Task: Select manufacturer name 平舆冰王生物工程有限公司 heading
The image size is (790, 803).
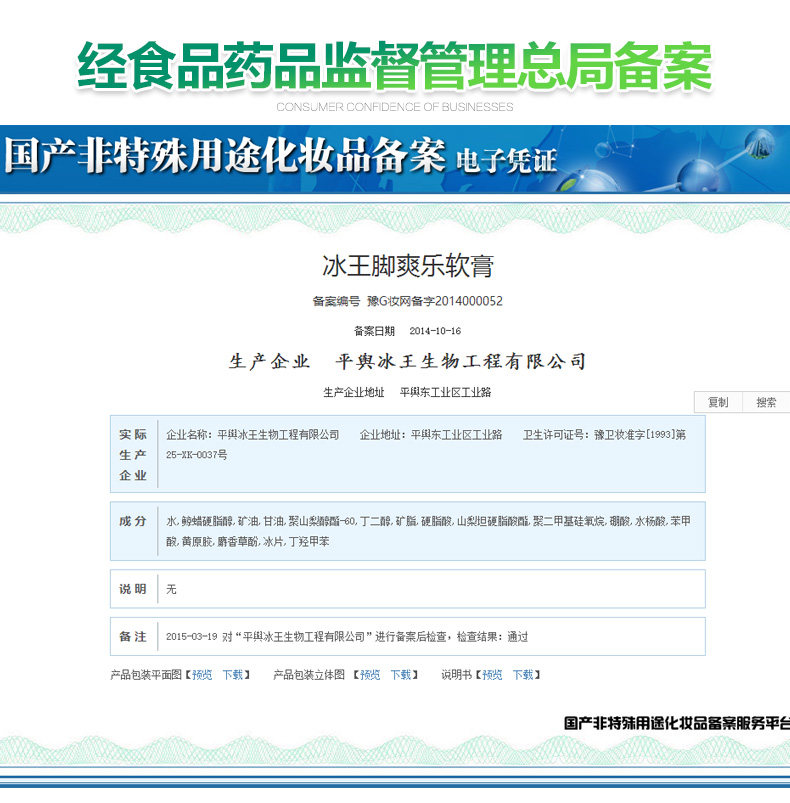Action: pos(460,362)
